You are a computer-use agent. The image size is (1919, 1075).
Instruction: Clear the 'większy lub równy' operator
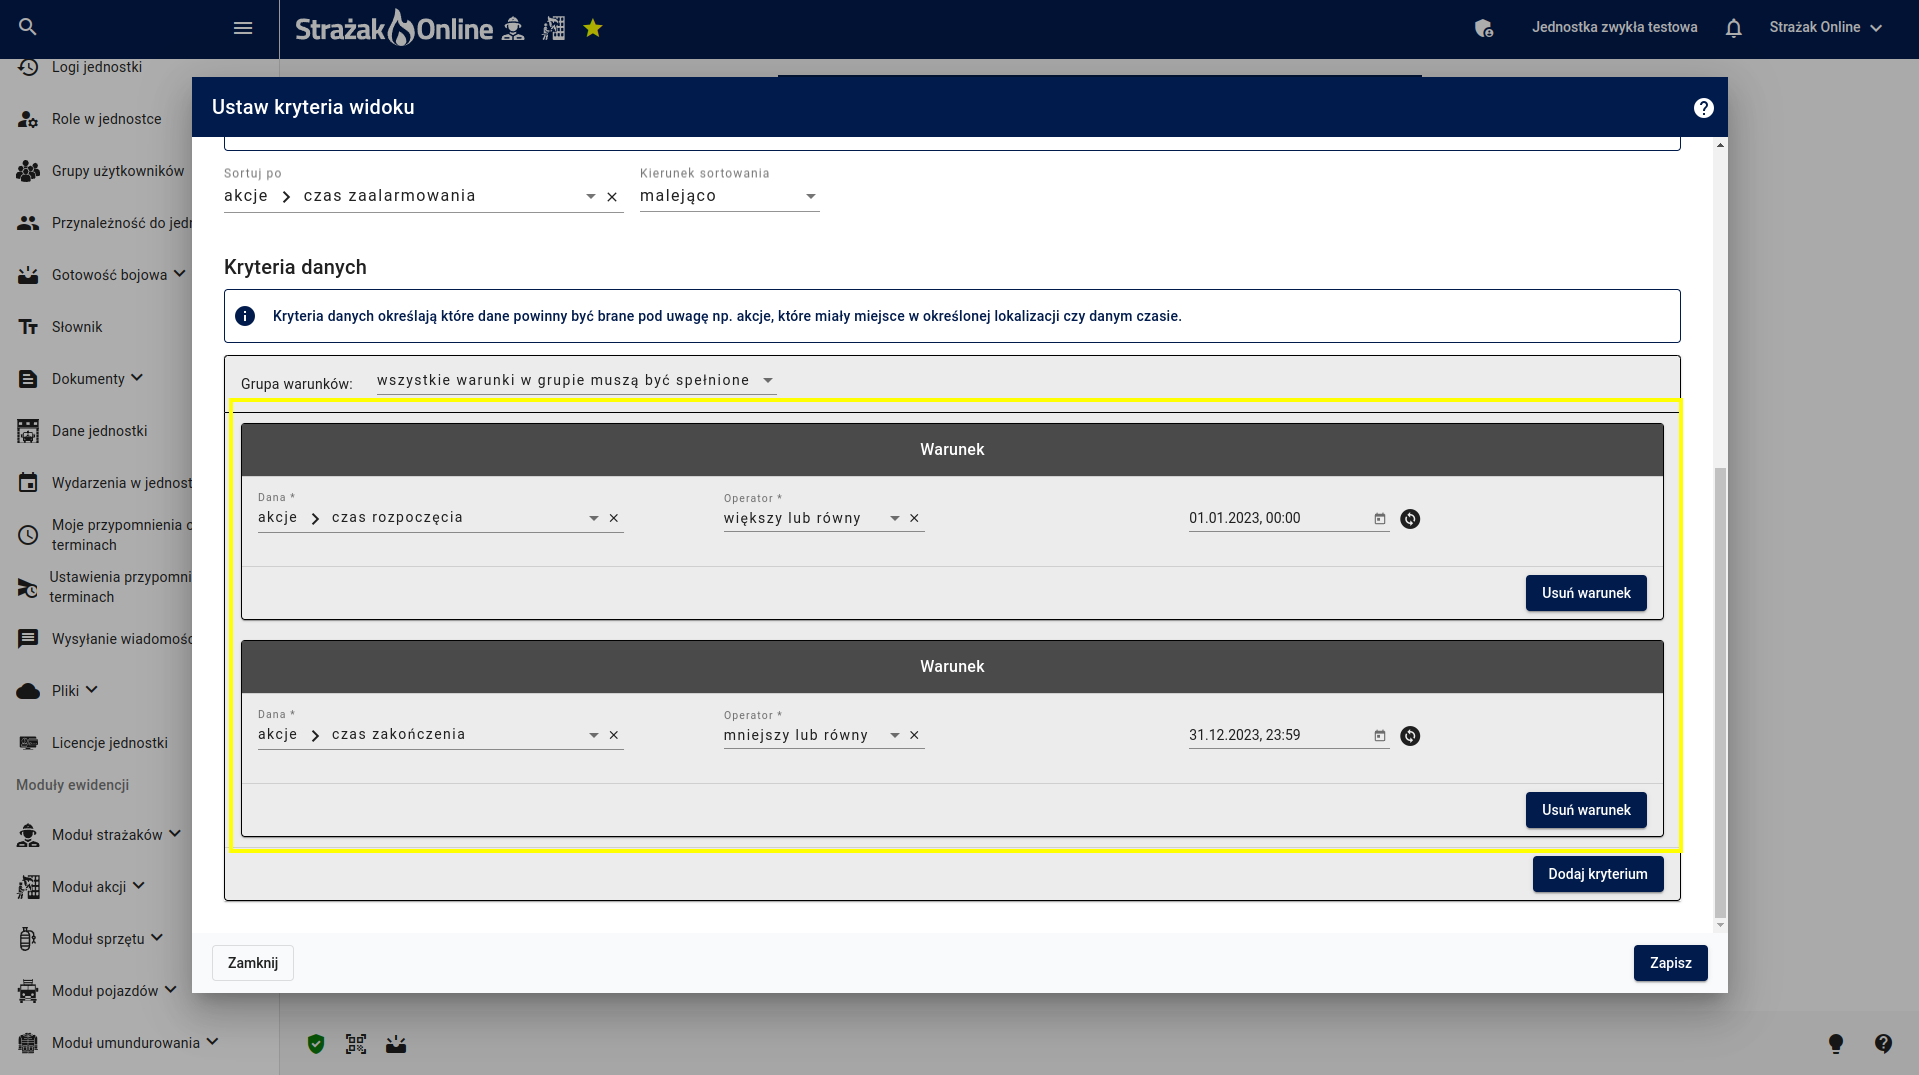coord(914,518)
